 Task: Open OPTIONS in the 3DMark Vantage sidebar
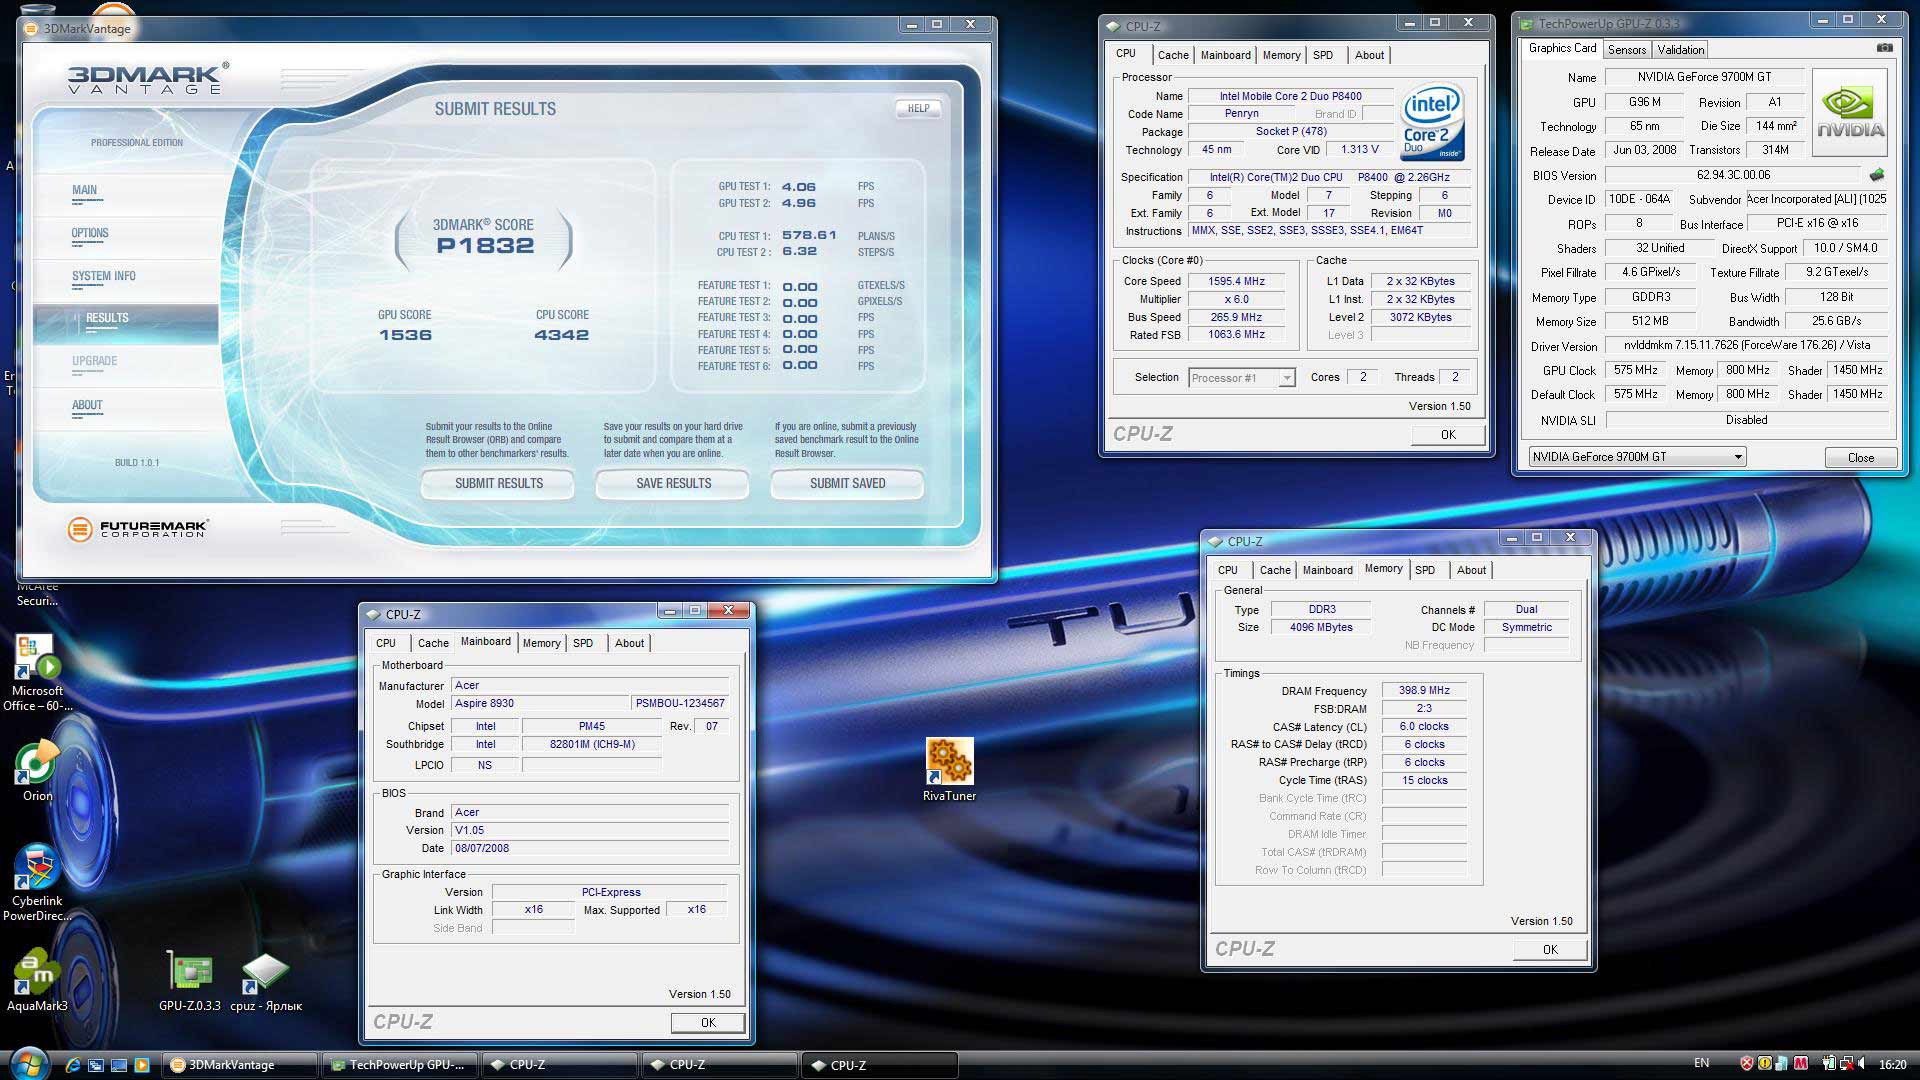coord(90,233)
